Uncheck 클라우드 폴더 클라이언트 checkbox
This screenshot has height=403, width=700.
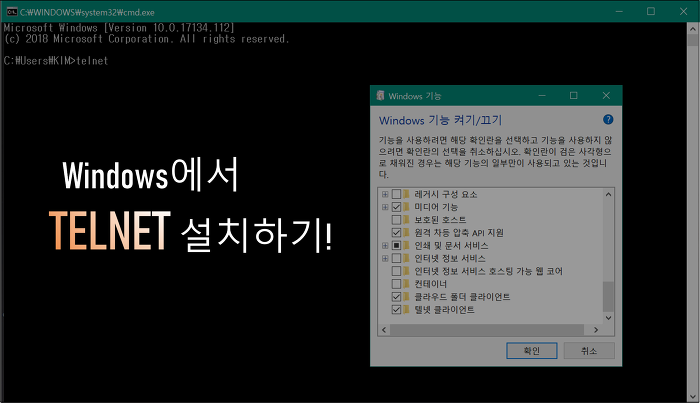point(396,297)
